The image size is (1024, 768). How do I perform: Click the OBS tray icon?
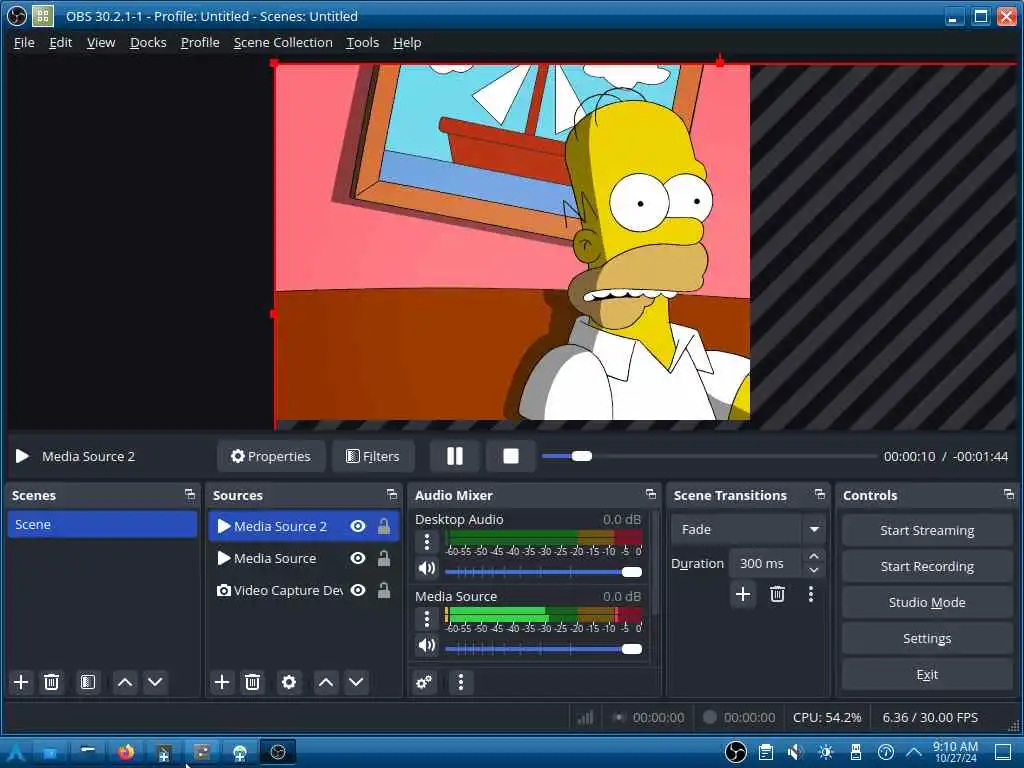(x=735, y=752)
